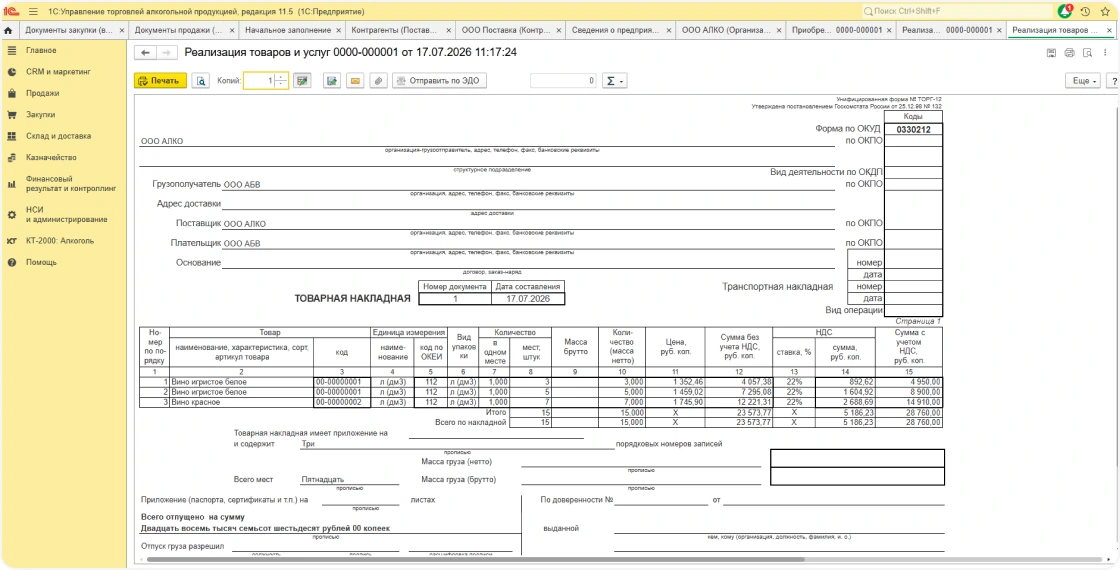Switch to Начальное заполнение tab
This screenshot has height=570, width=1120.
click(x=288, y=31)
